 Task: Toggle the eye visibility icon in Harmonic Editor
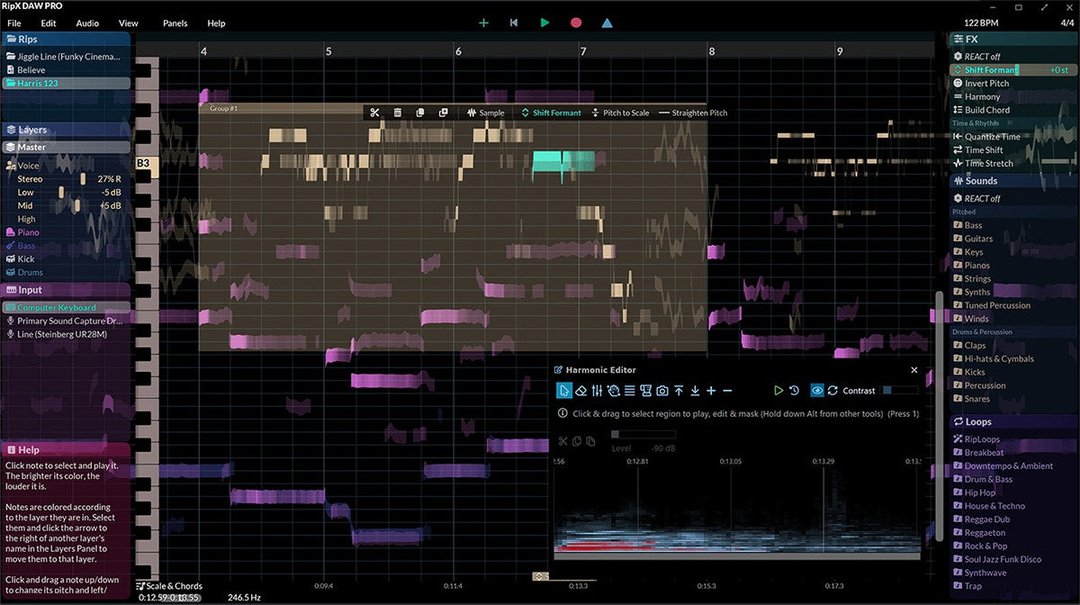(x=819, y=390)
